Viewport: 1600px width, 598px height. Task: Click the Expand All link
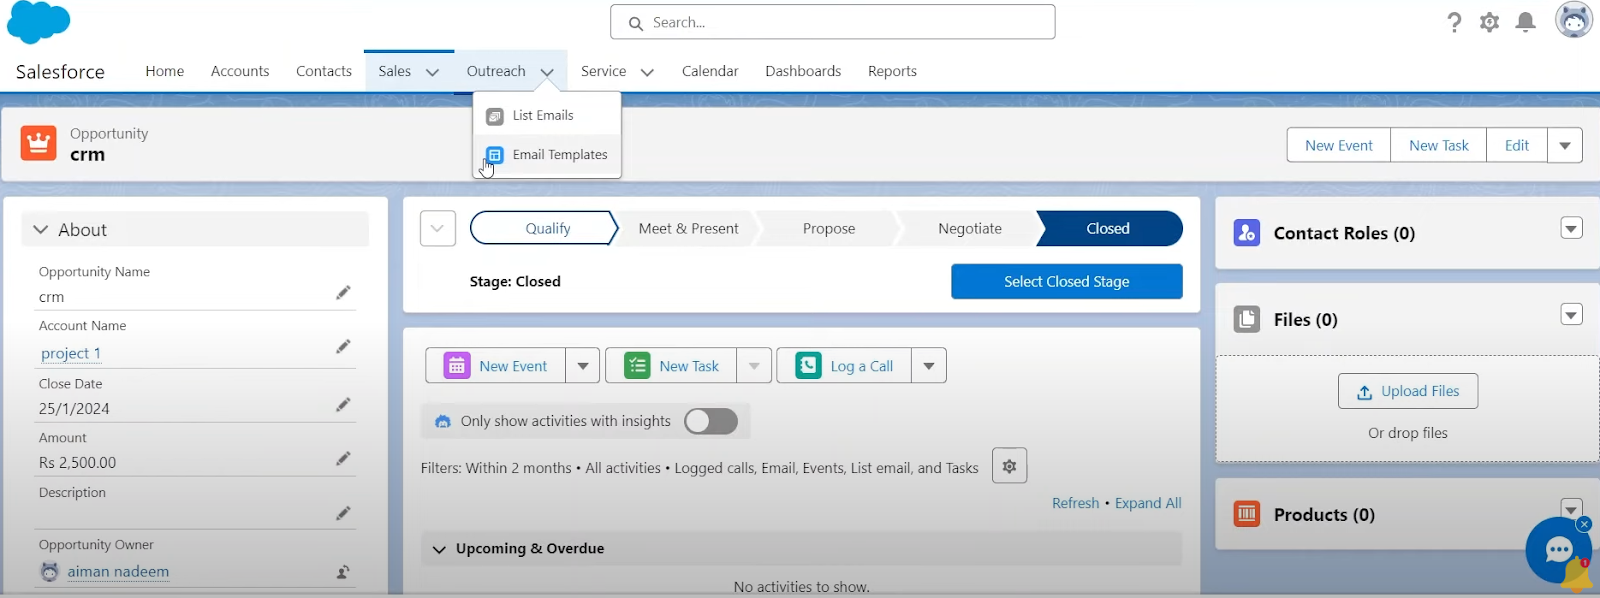(x=1148, y=503)
